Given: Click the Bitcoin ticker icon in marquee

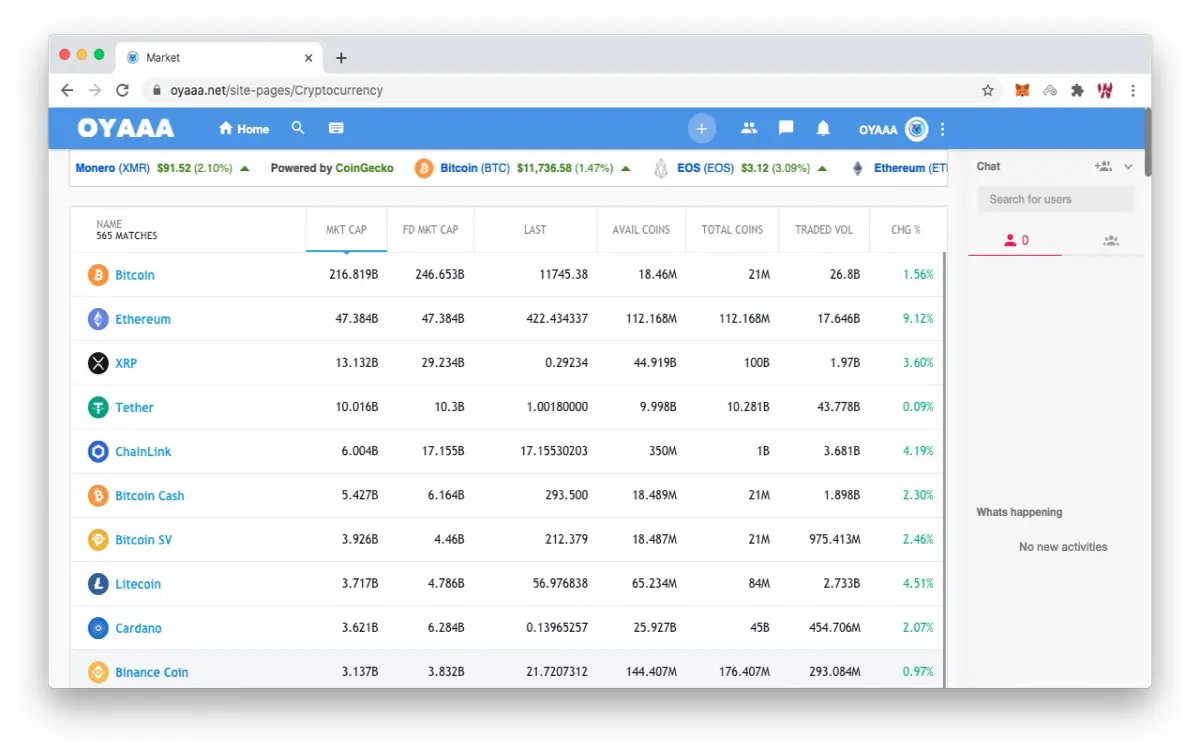Looking at the screenshot, I should click(423, 168).
